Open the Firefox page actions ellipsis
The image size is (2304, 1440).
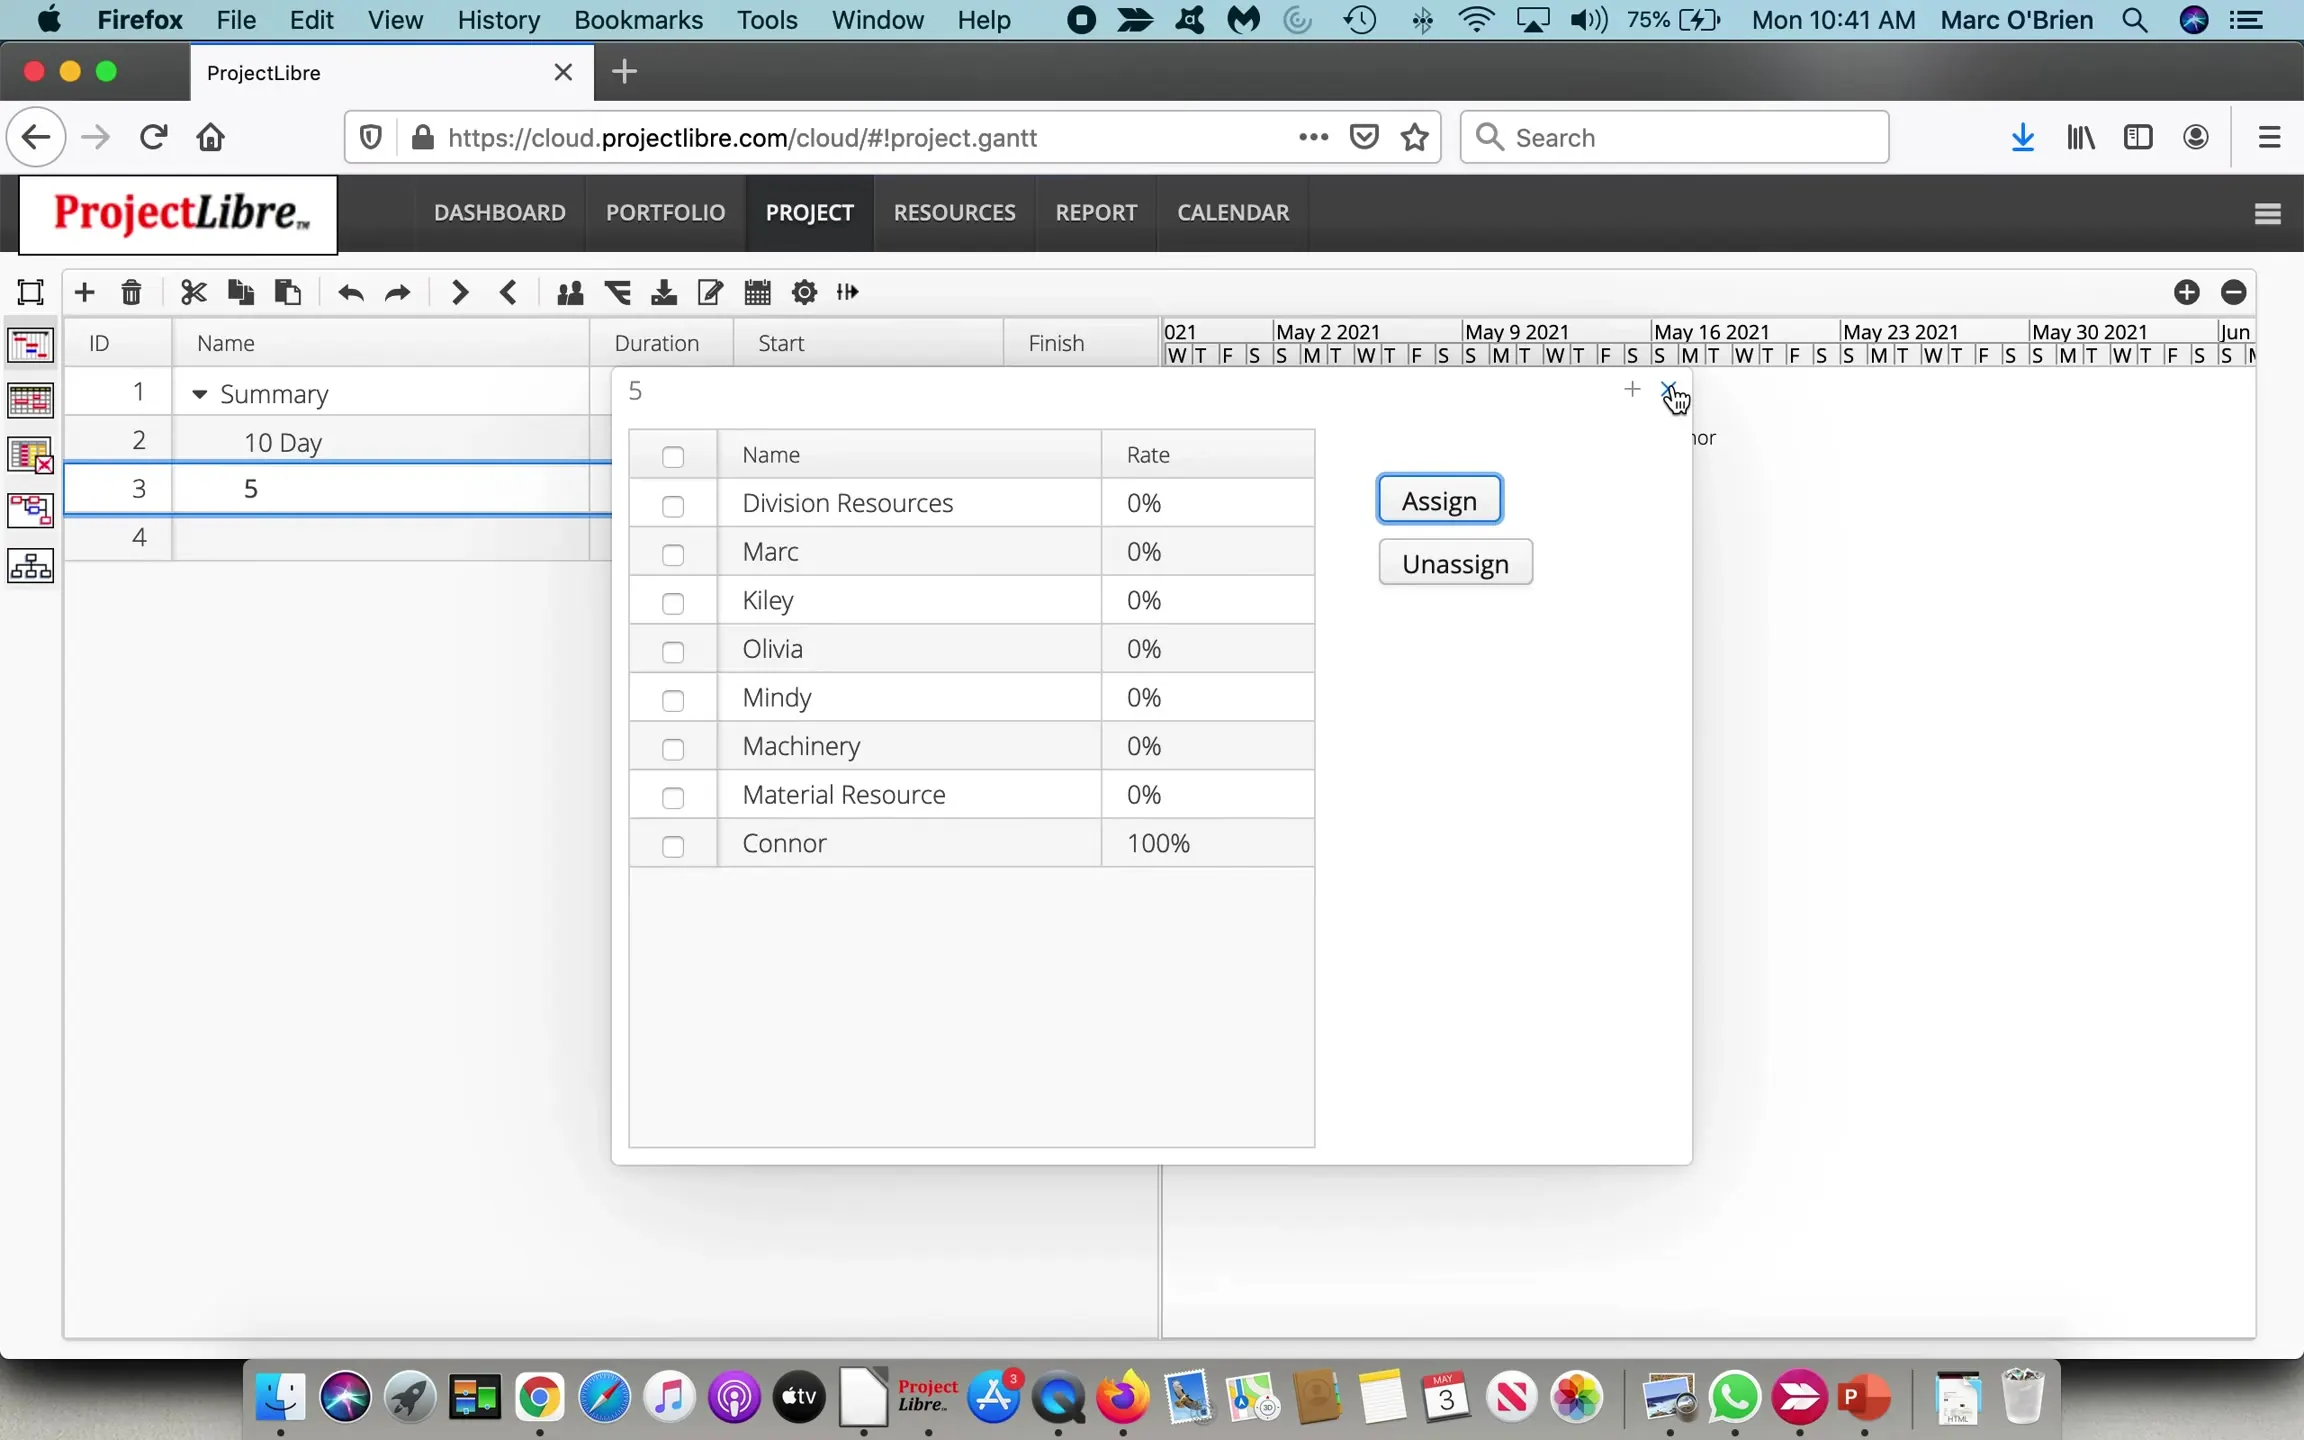point(1313,137)
